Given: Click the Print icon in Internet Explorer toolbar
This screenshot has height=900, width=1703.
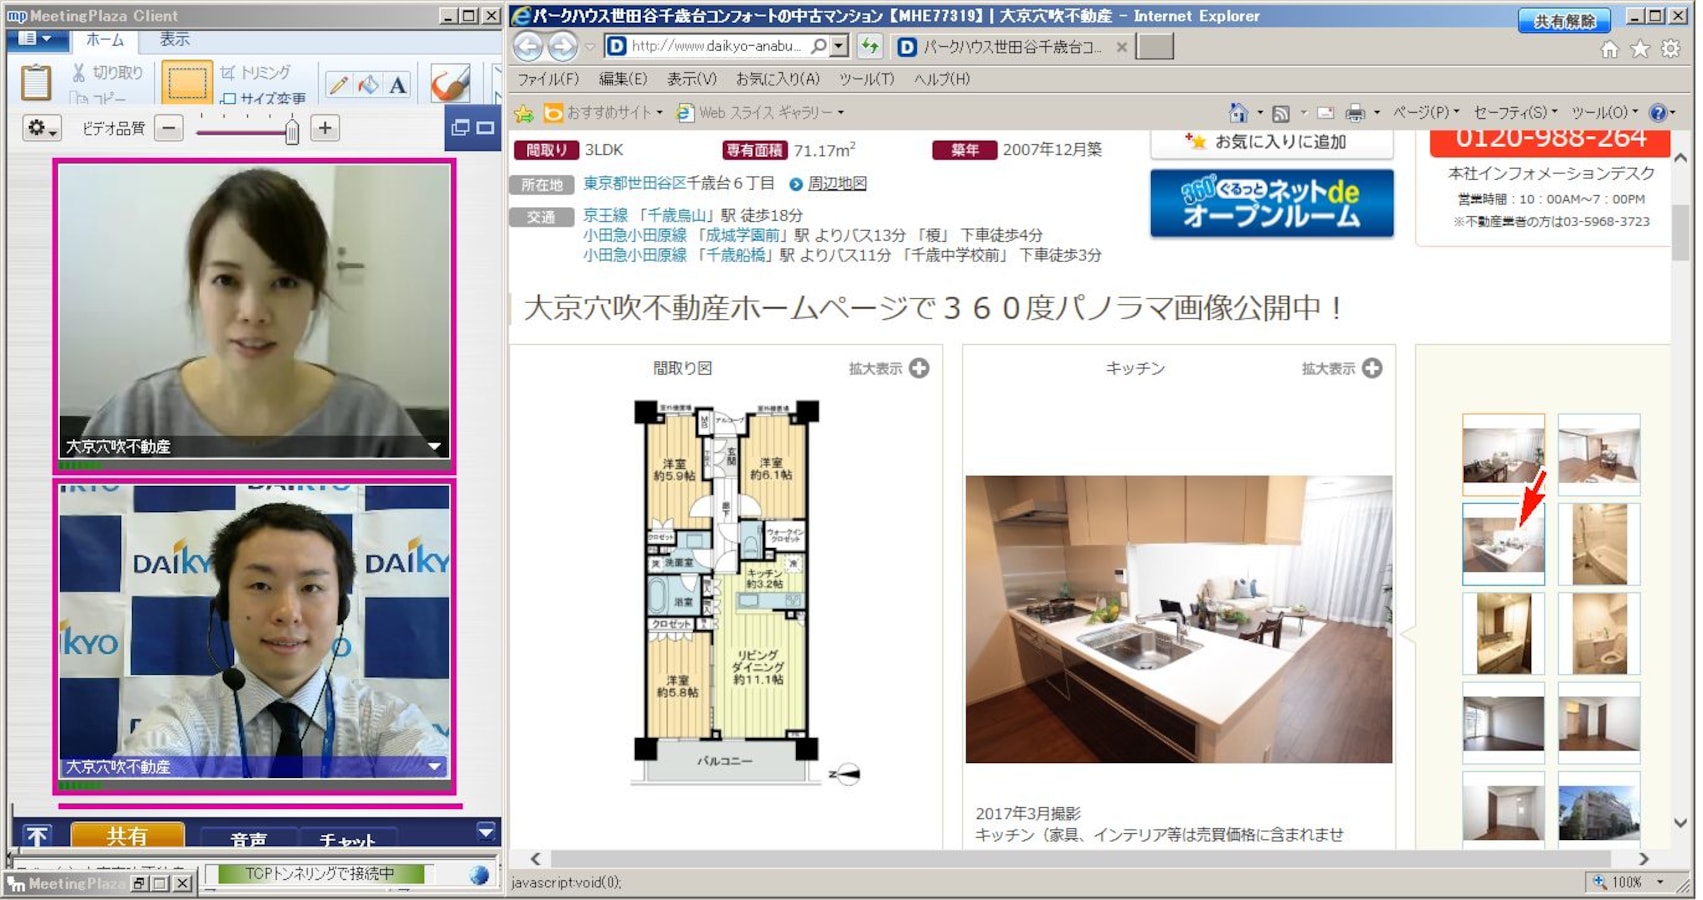Looking at the screenshot, I should (1353, 112).
